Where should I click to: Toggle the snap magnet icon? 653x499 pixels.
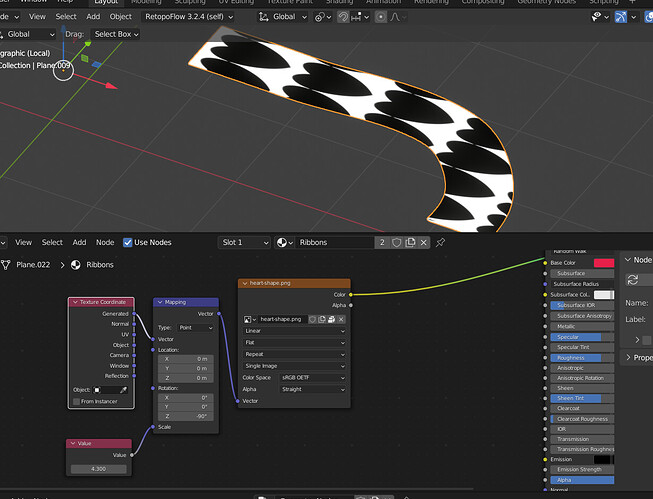343,17
